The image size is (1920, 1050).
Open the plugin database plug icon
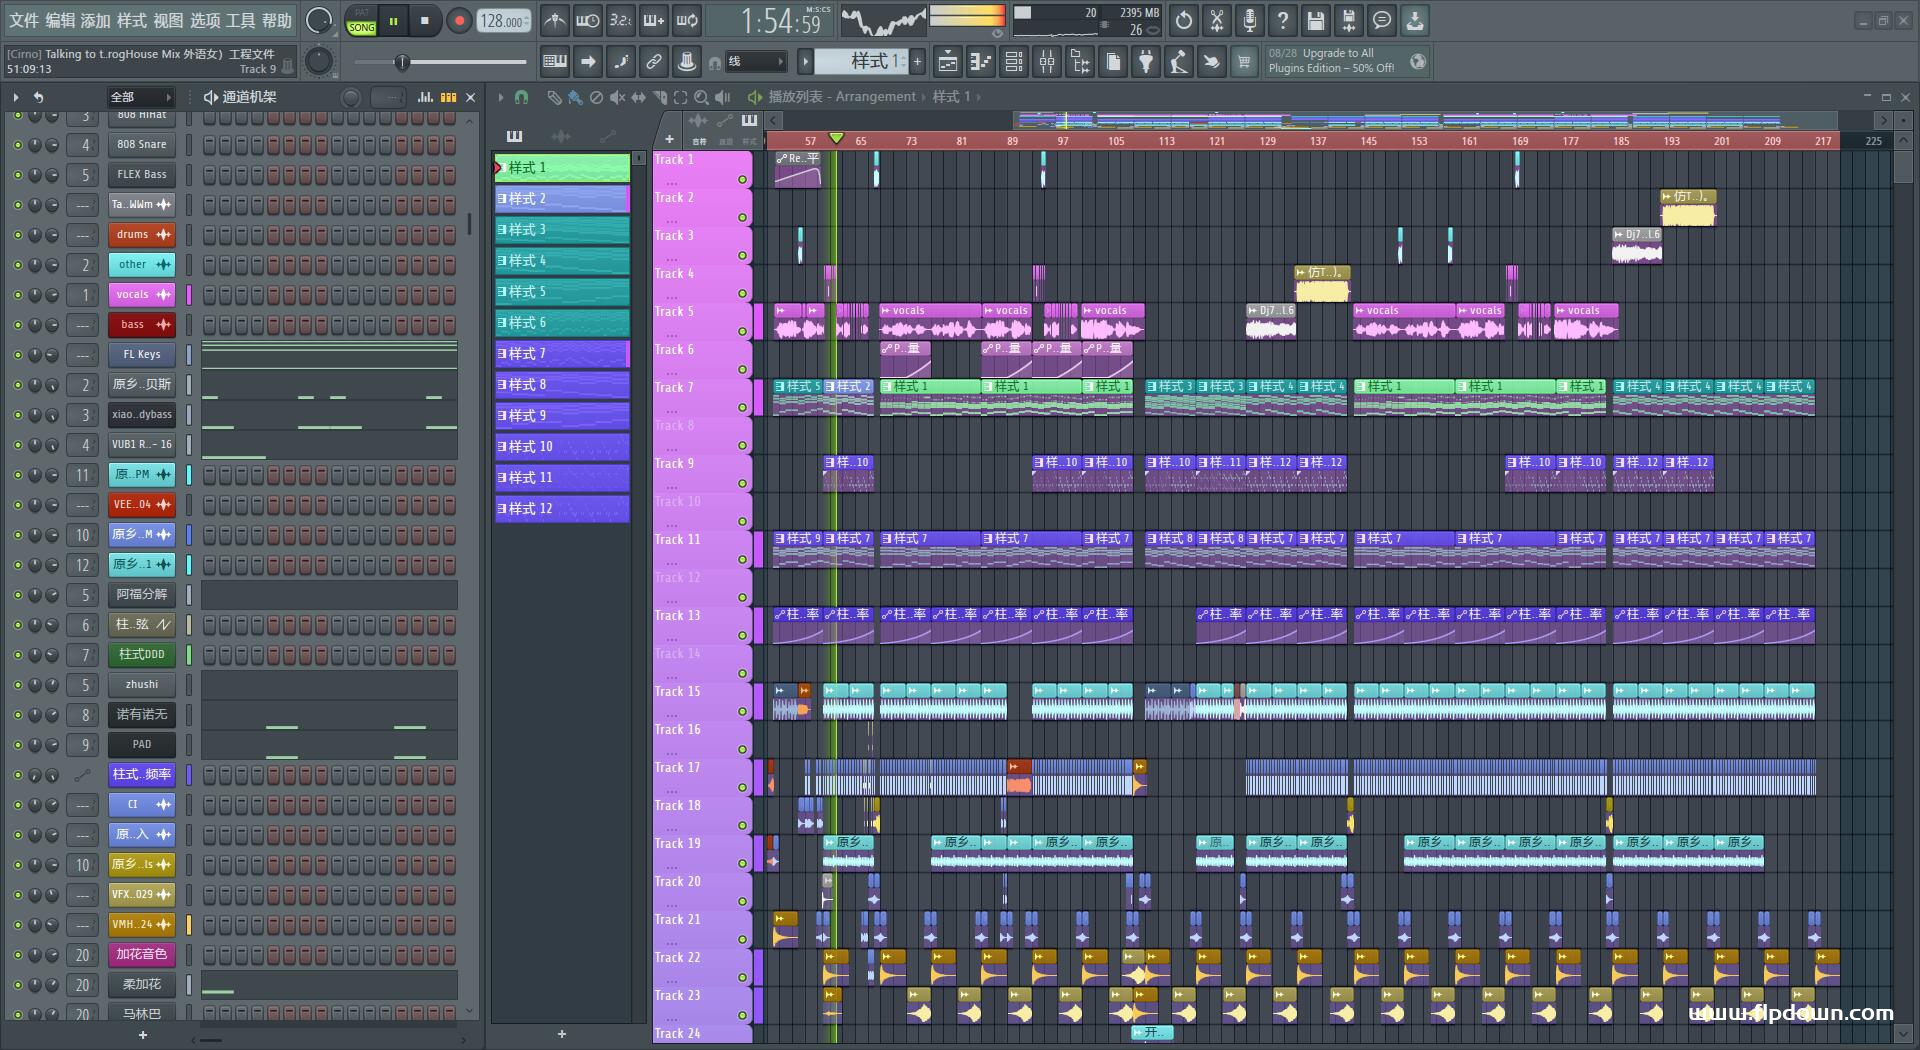(x=1146, y=62)
